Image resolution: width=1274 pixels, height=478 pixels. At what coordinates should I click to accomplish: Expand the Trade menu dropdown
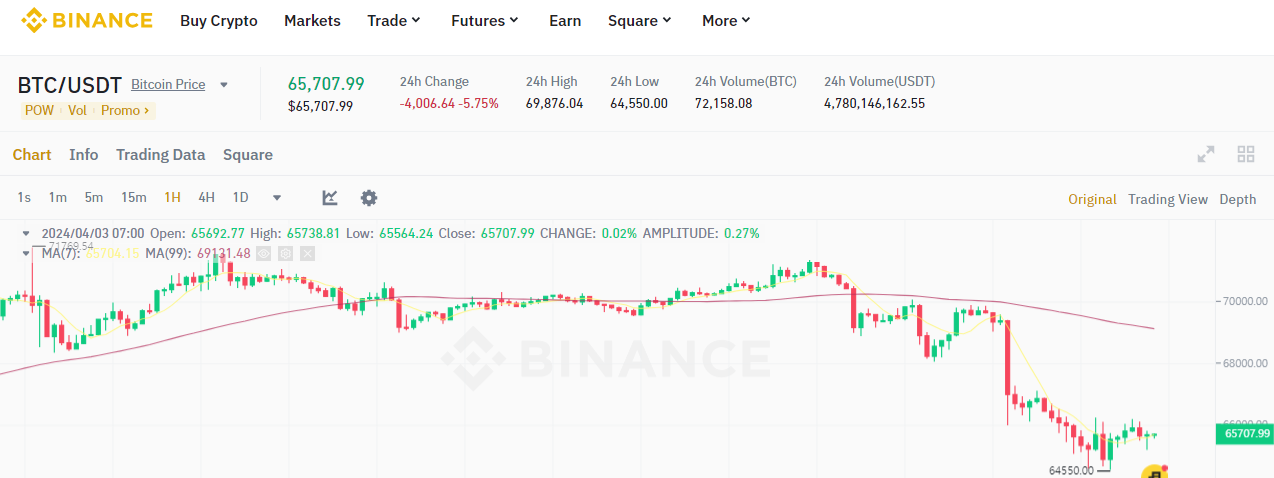coord(393,20)
